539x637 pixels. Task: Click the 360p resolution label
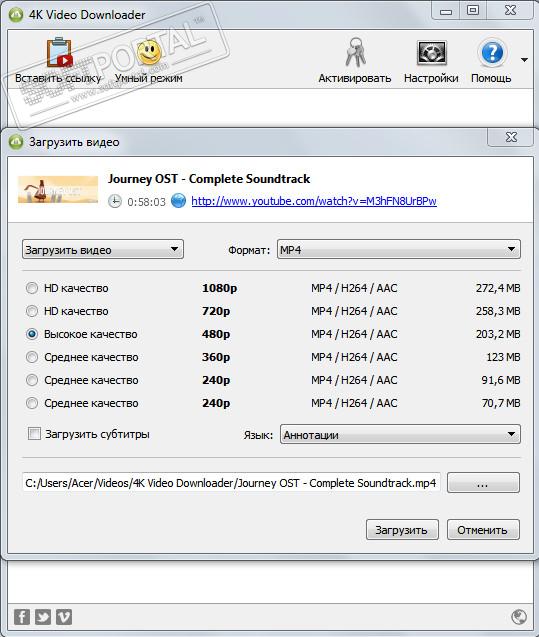(x=216, y=357)
